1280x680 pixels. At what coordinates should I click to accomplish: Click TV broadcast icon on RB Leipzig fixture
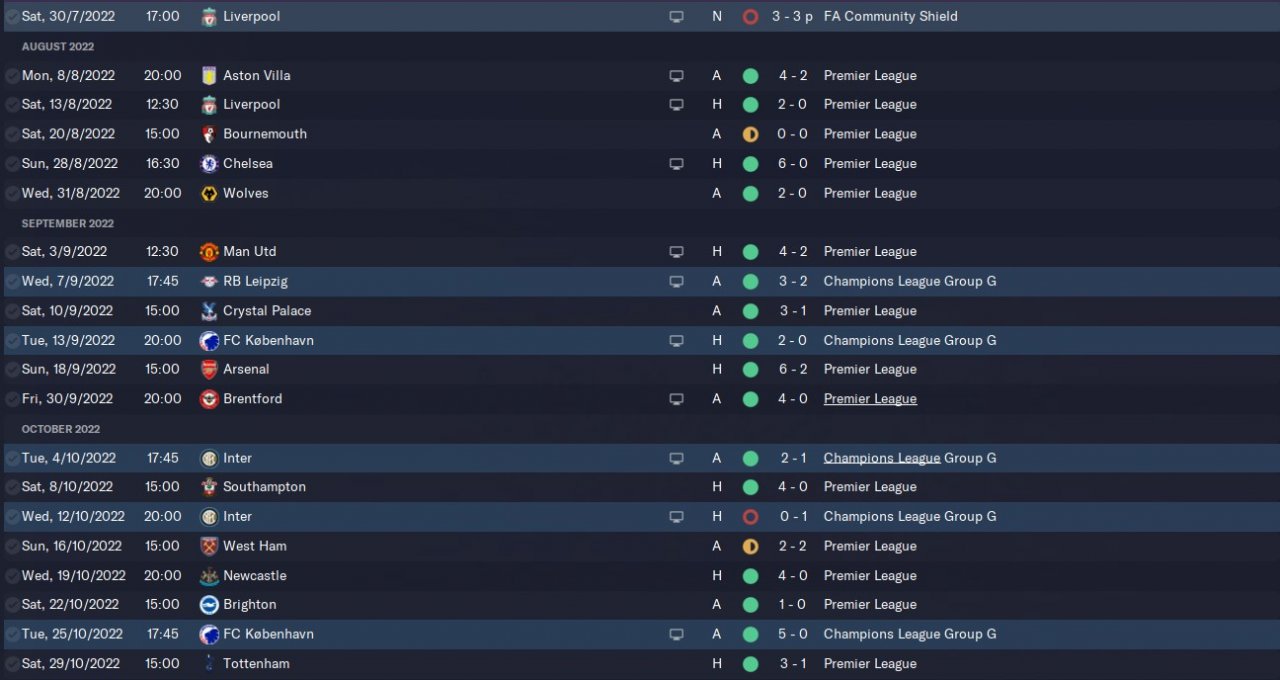click(x=676, y=281)
